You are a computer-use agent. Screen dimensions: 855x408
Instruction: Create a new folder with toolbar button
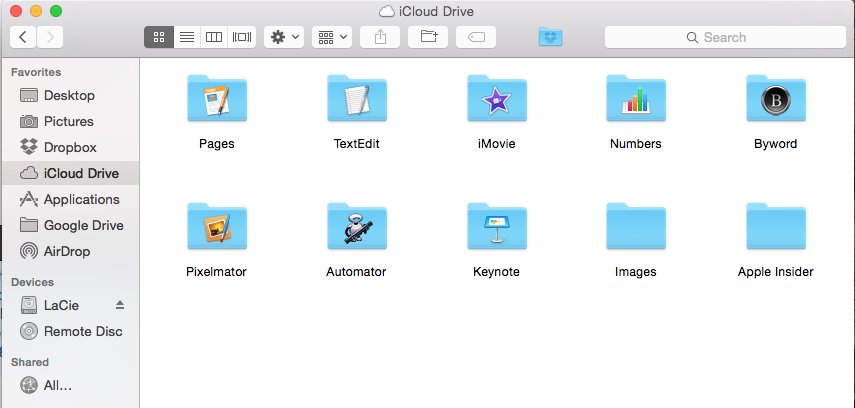(428, 37)
